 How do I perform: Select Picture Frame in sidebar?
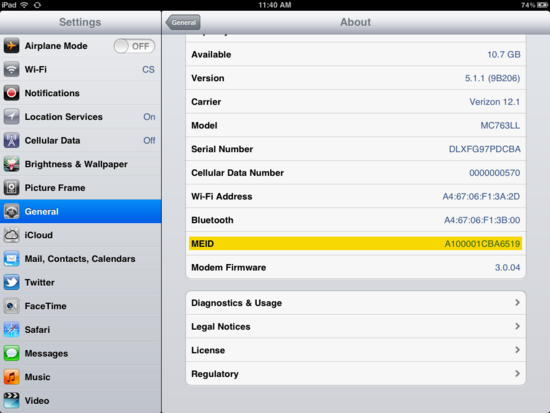(x=81, y=188)
